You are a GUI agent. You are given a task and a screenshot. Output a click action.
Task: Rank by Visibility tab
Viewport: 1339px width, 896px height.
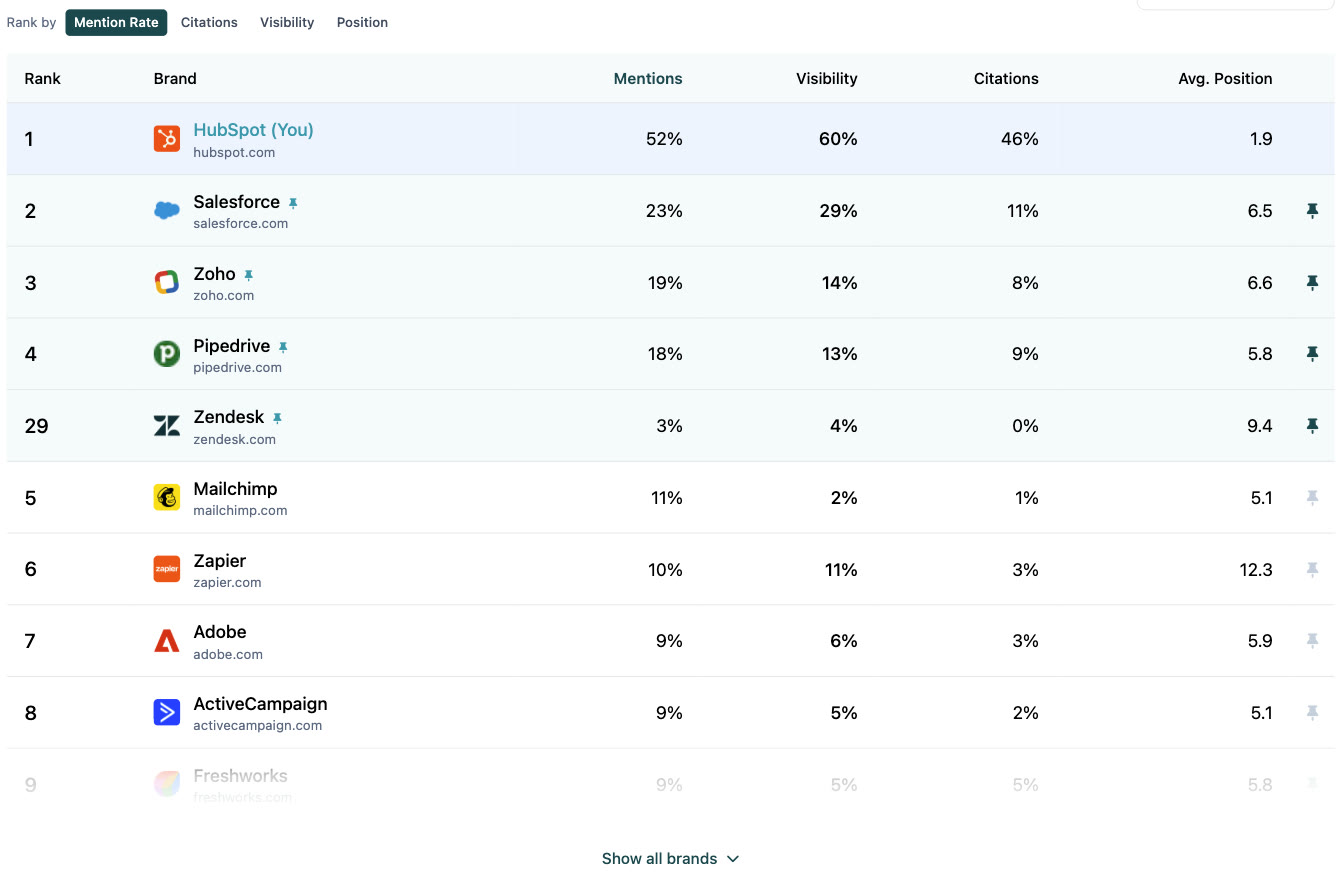287,22
